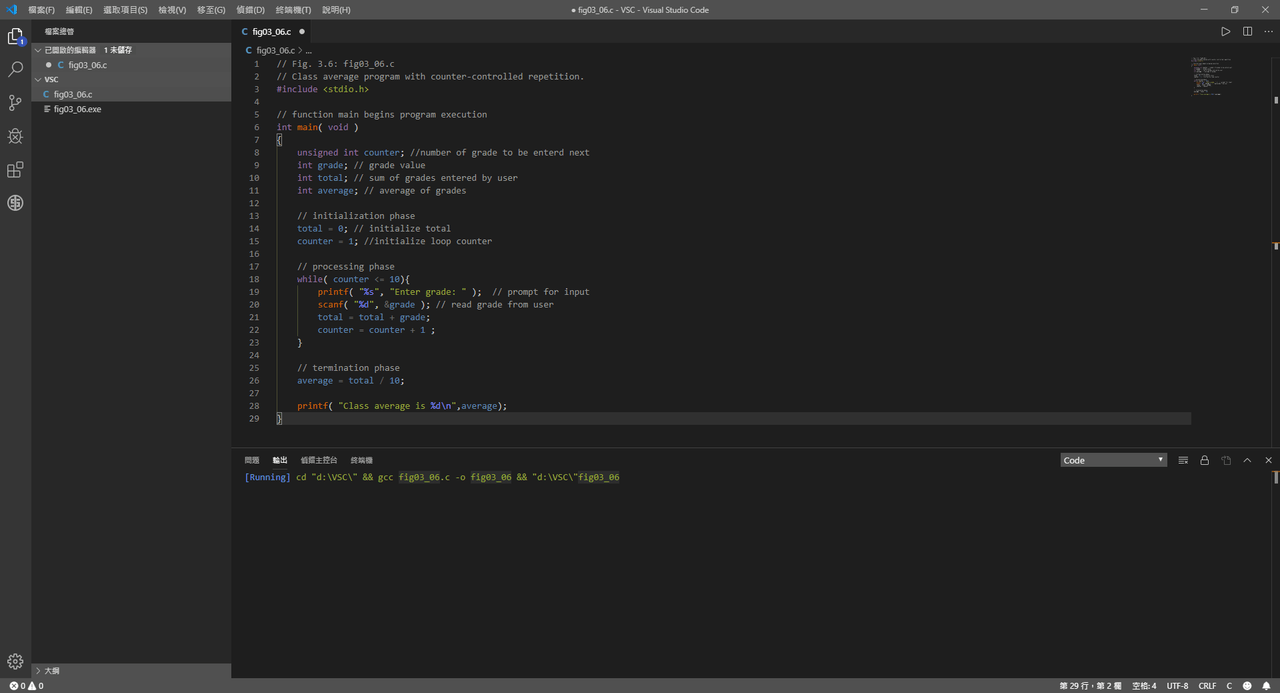1280x693 pixels.
Task: Open the Search view in the activity bar
Action: [15, 70]
